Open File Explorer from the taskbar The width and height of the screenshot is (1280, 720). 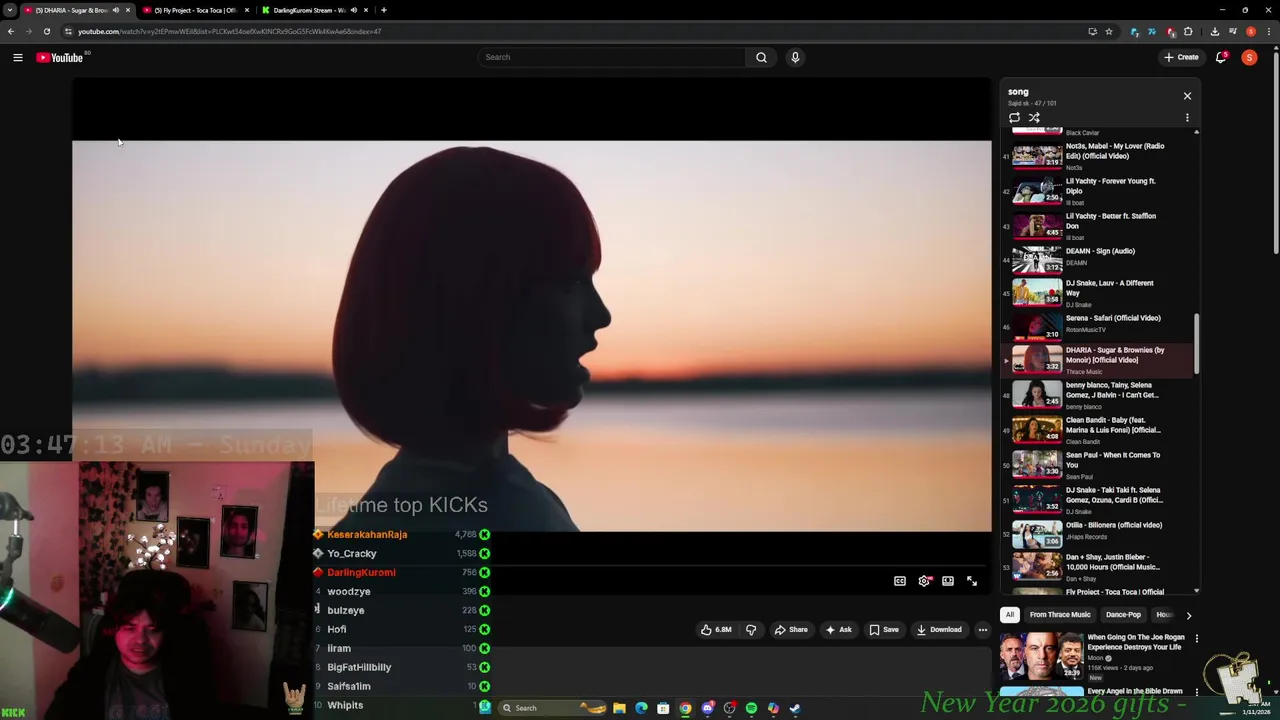(x=619, y=708)
